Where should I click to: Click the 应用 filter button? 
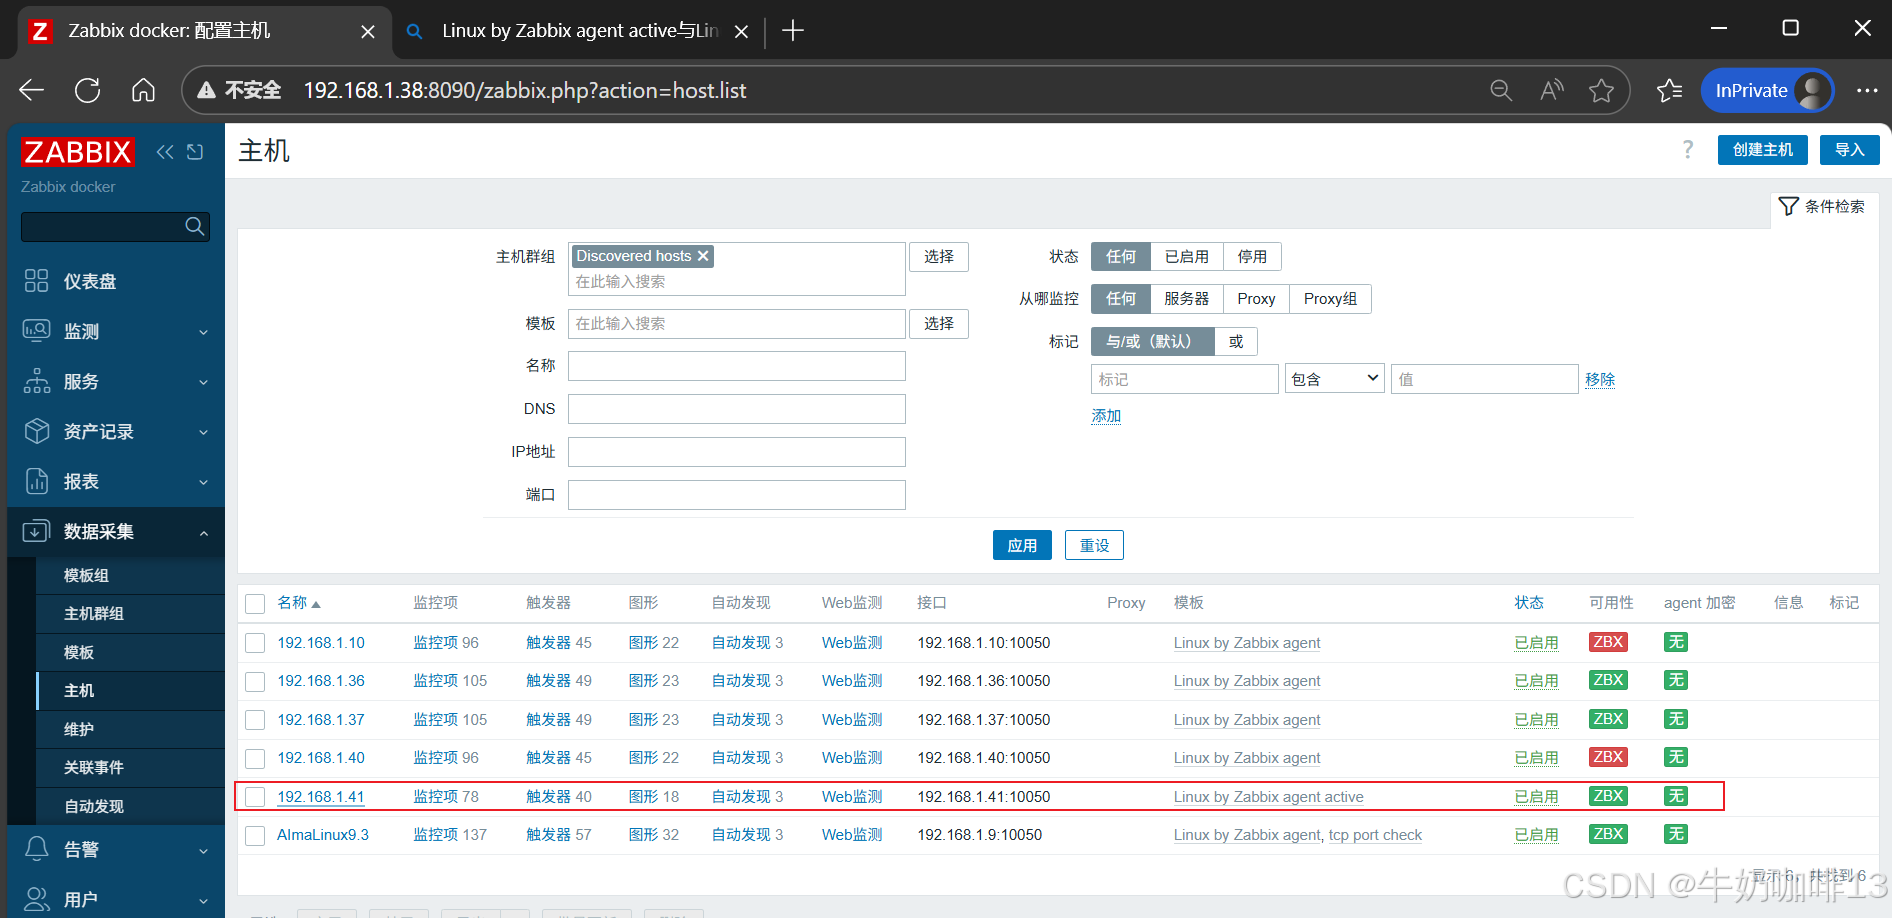click(1022, 545)
